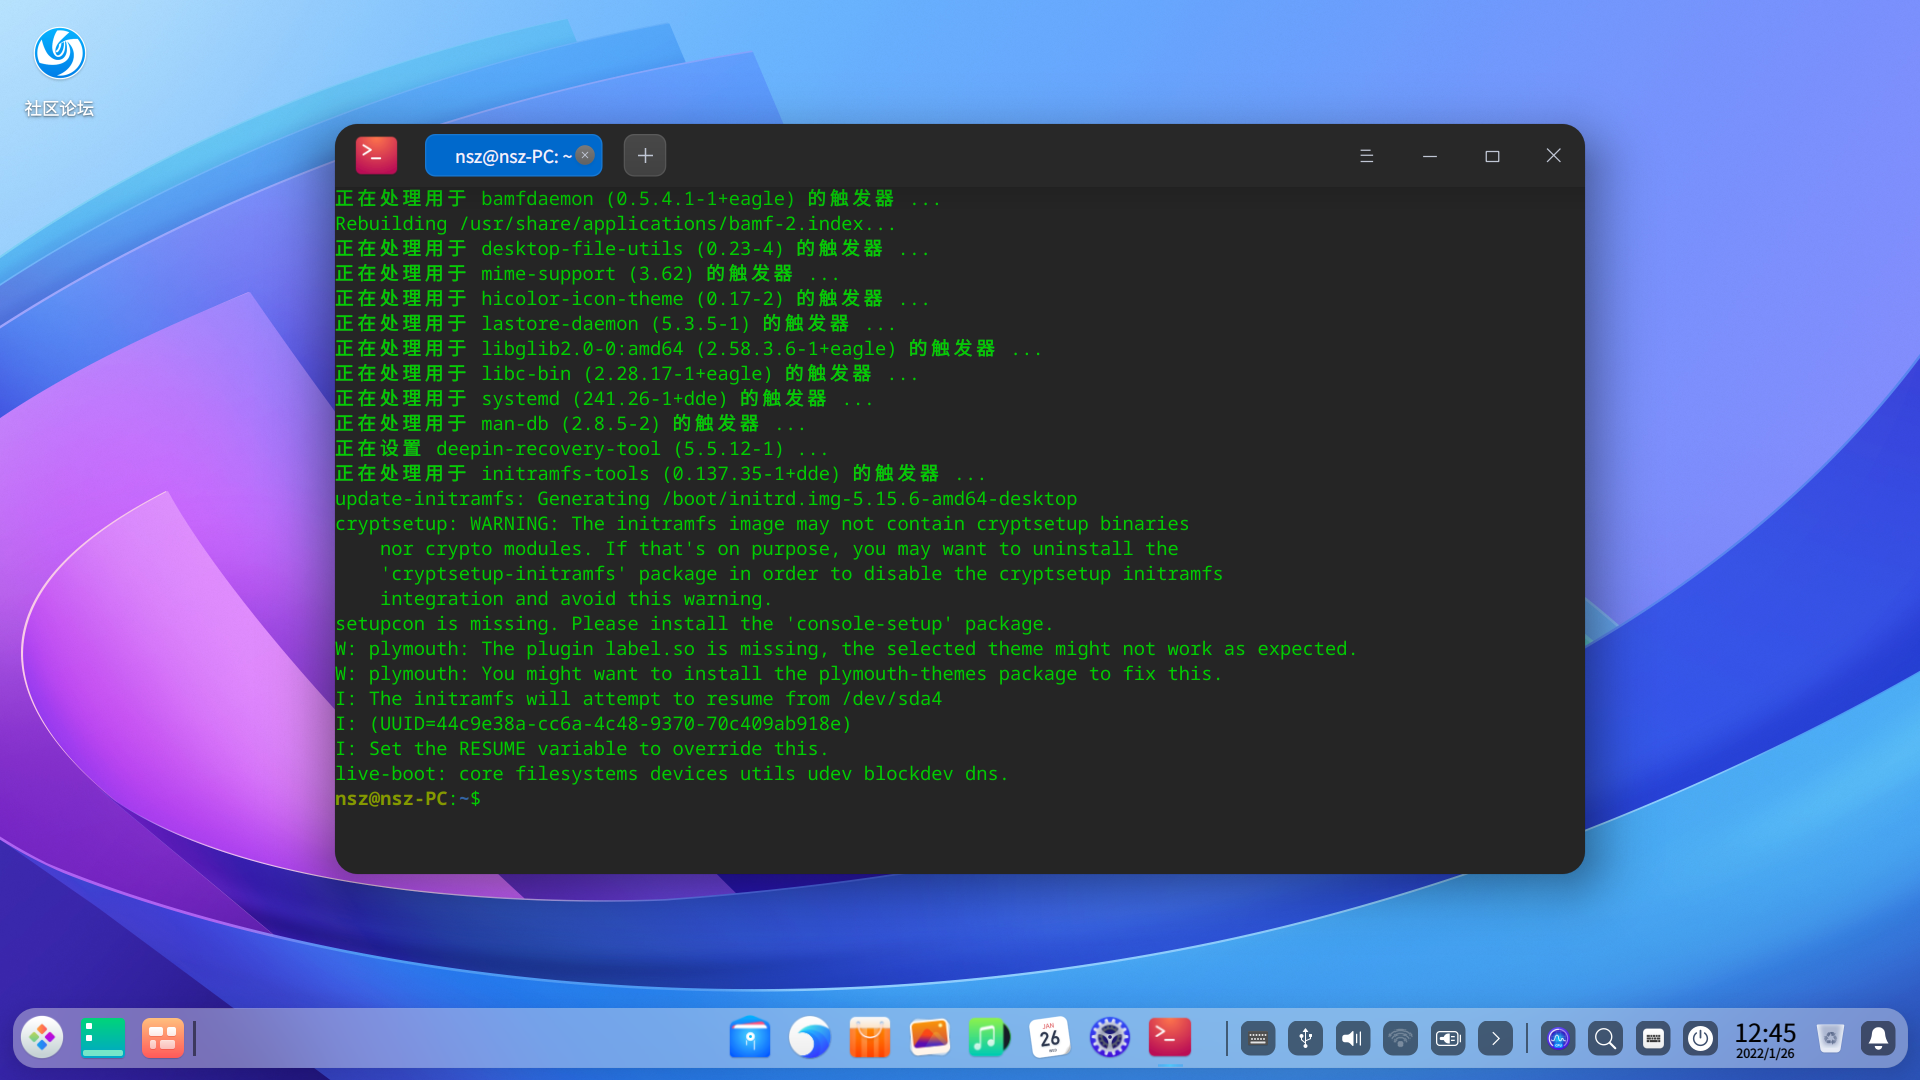Open the launcher from the dock
The image size is (1920, 1080).
click(42, 1038)
